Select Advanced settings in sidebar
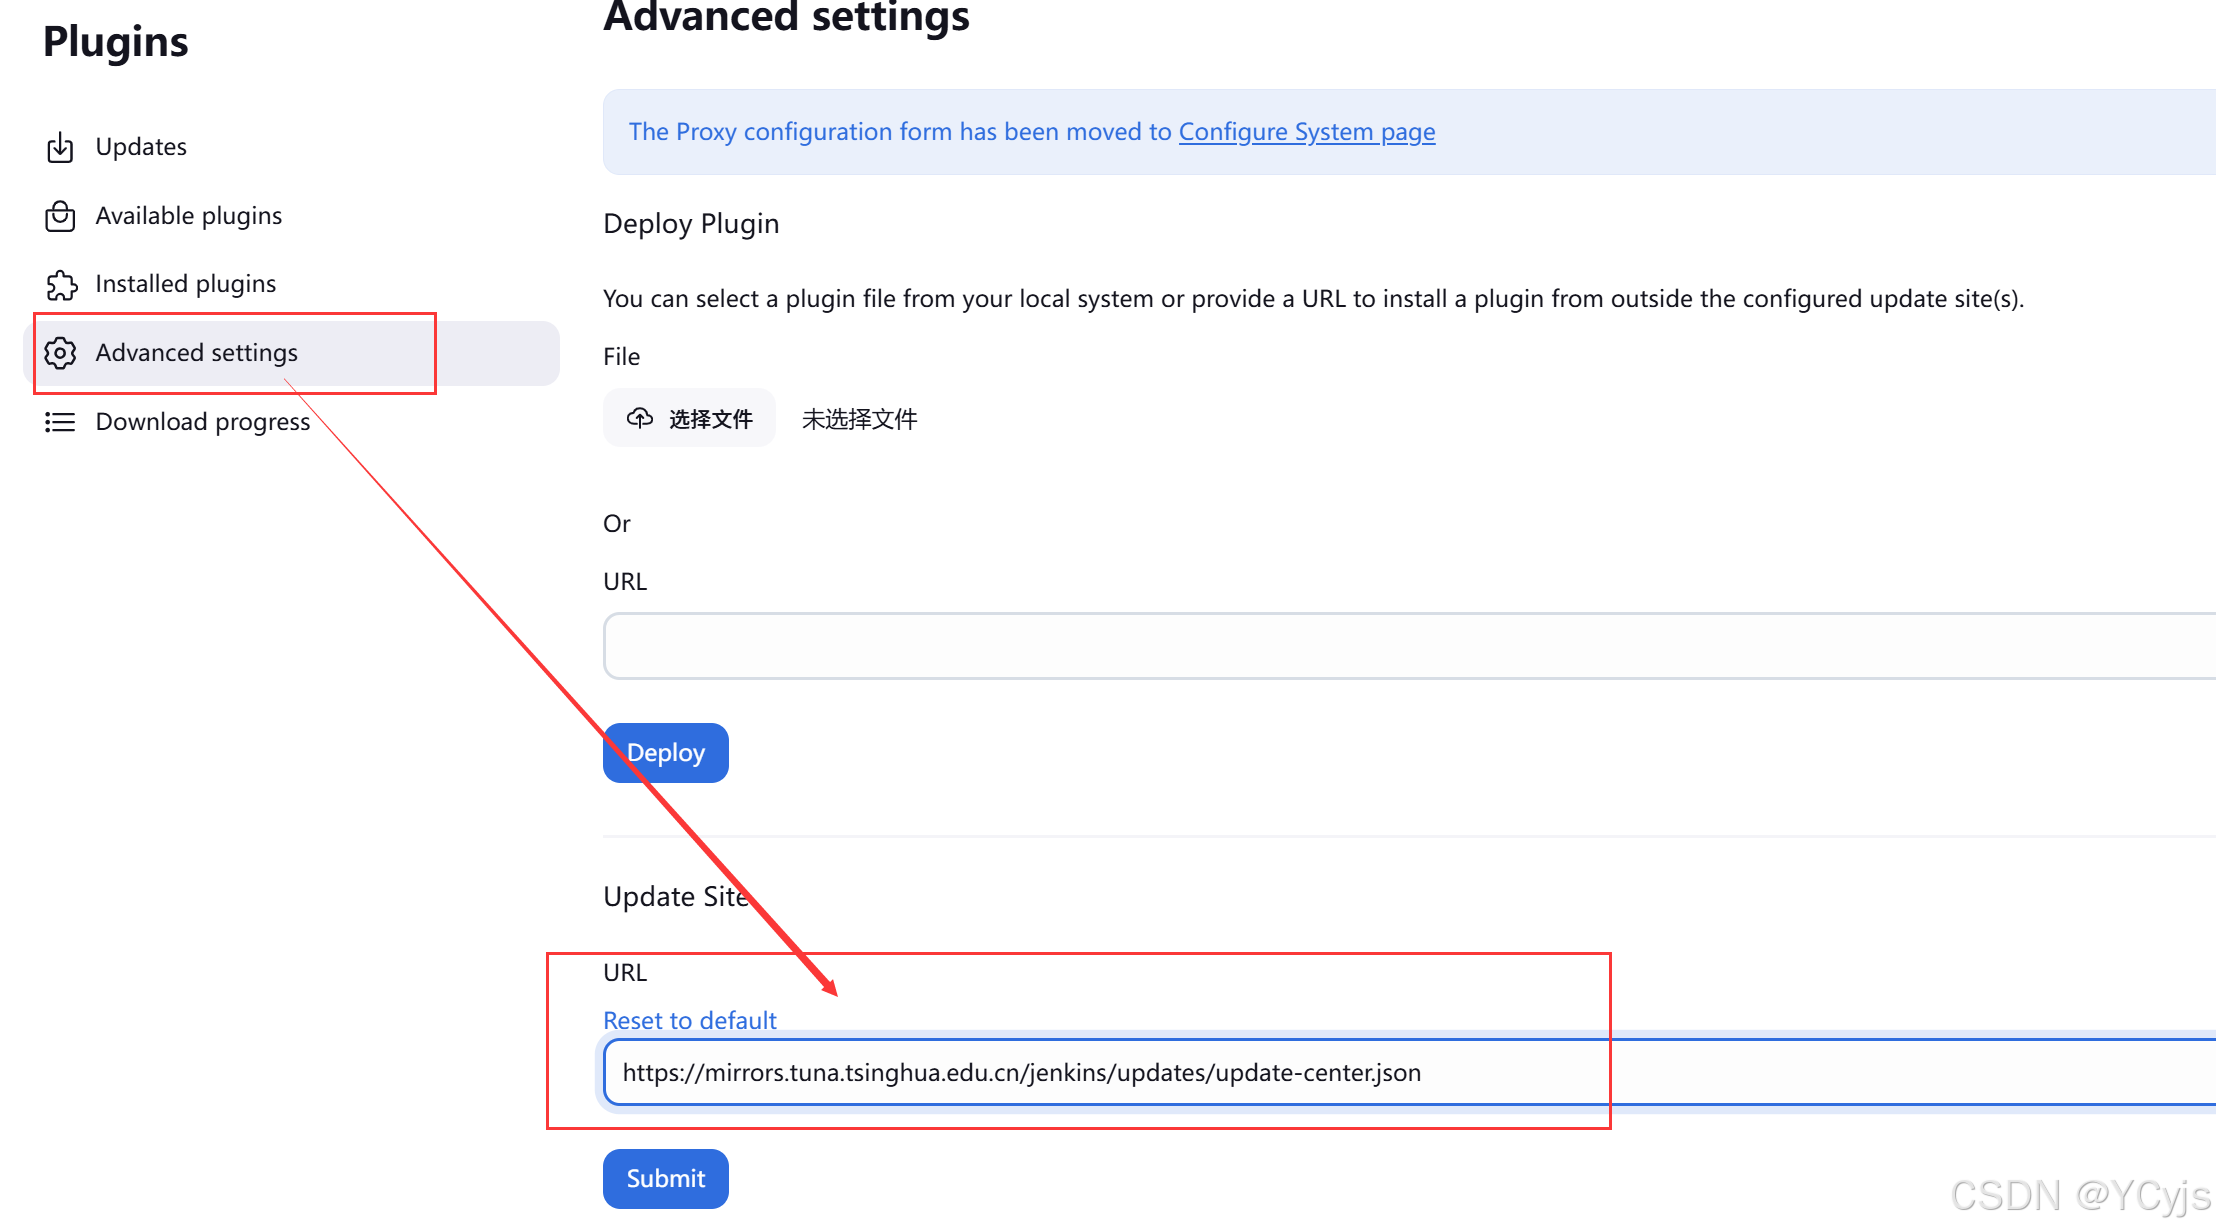 pos(291,353)
